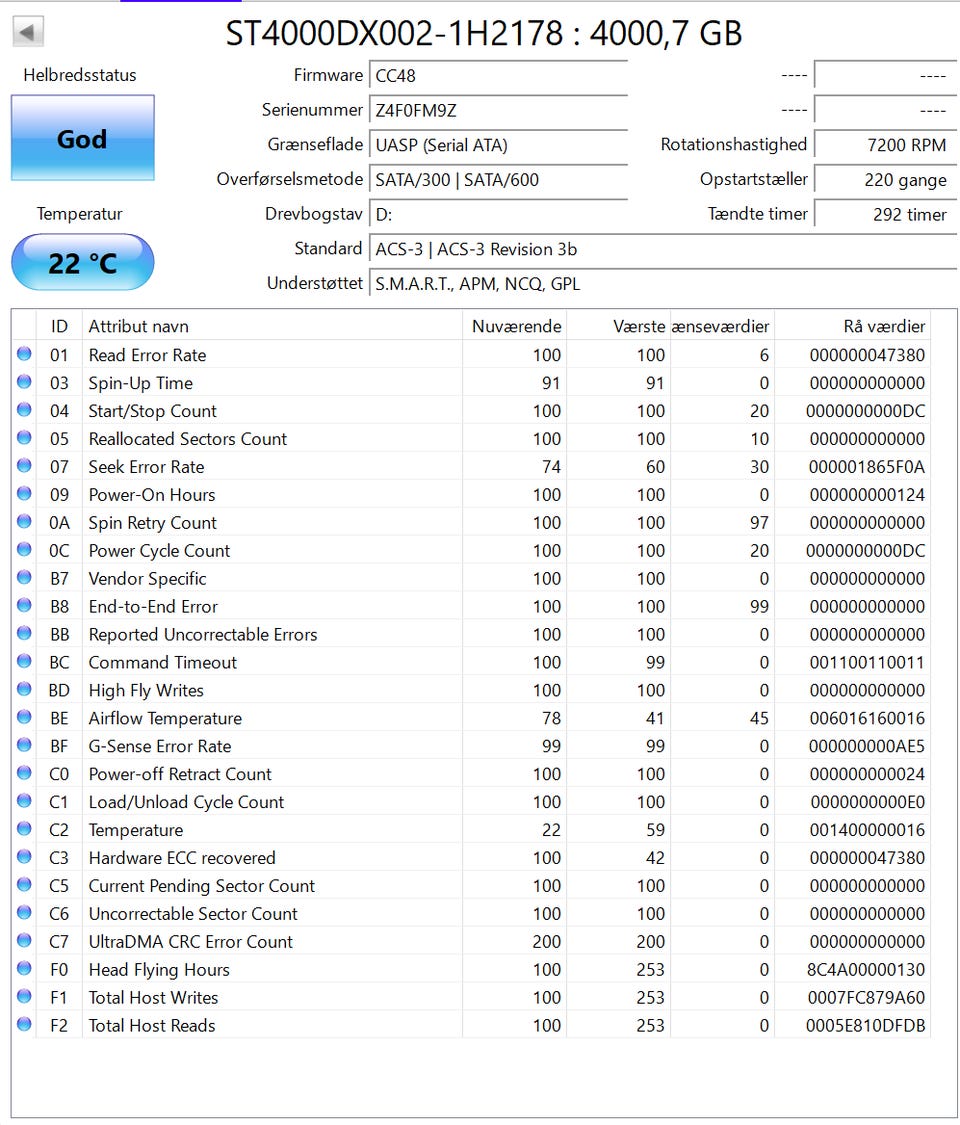Click the Tændte timer field showing 292 timer
Viewport: 960px width, 1125px height.
coord(883,214)
